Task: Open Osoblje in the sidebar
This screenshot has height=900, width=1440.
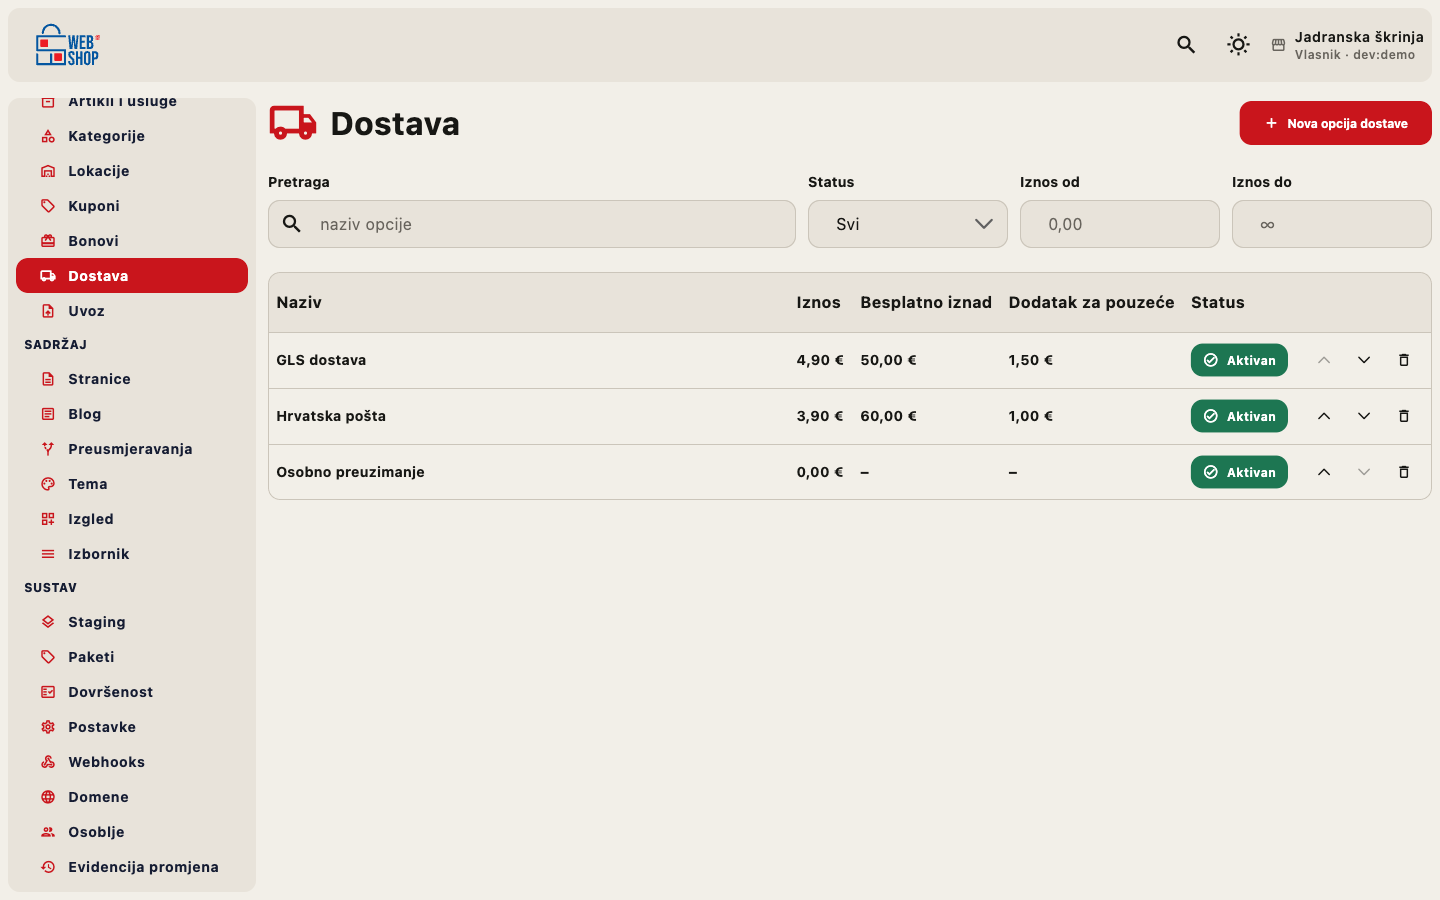Action: (x=132, y=832)
